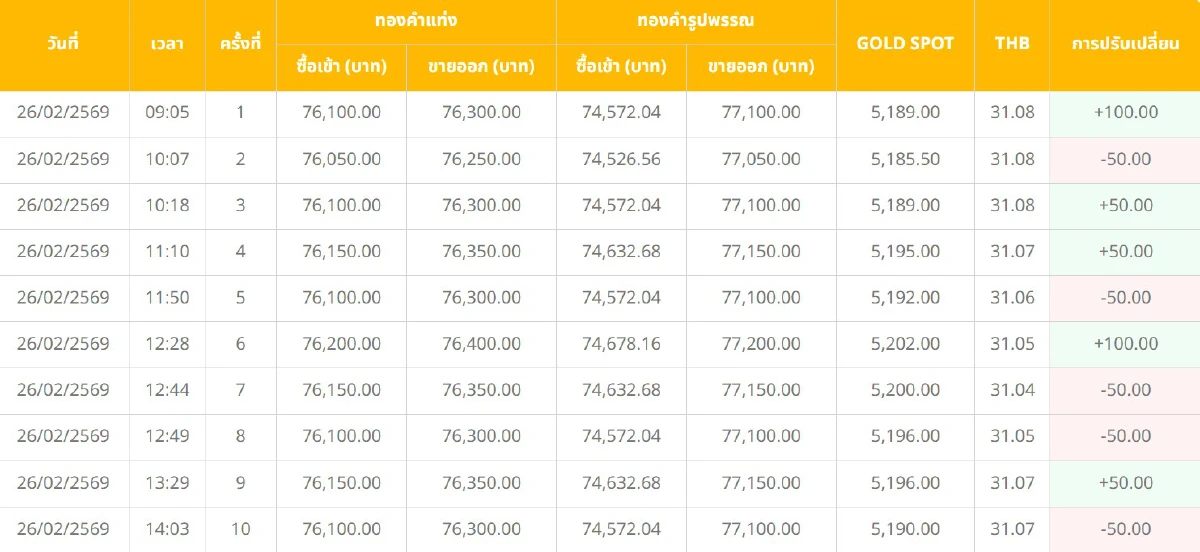Select the 09:05 time cell
This screenshot has width=1200, height=552.
[x=167, y=112]
